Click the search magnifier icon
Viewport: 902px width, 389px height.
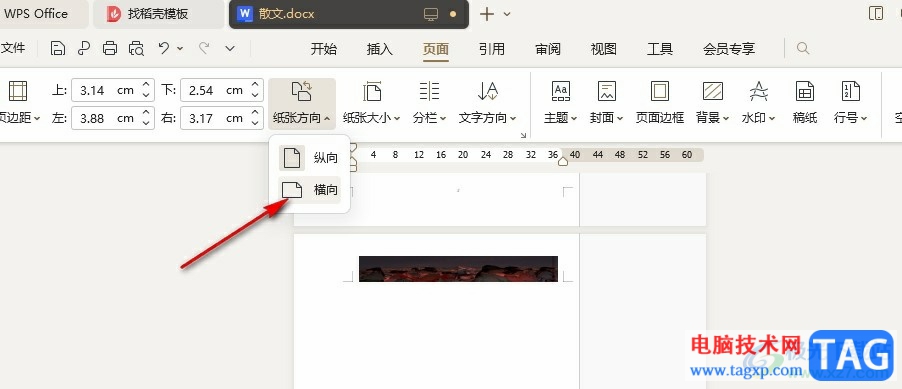(x=803, y=48)
